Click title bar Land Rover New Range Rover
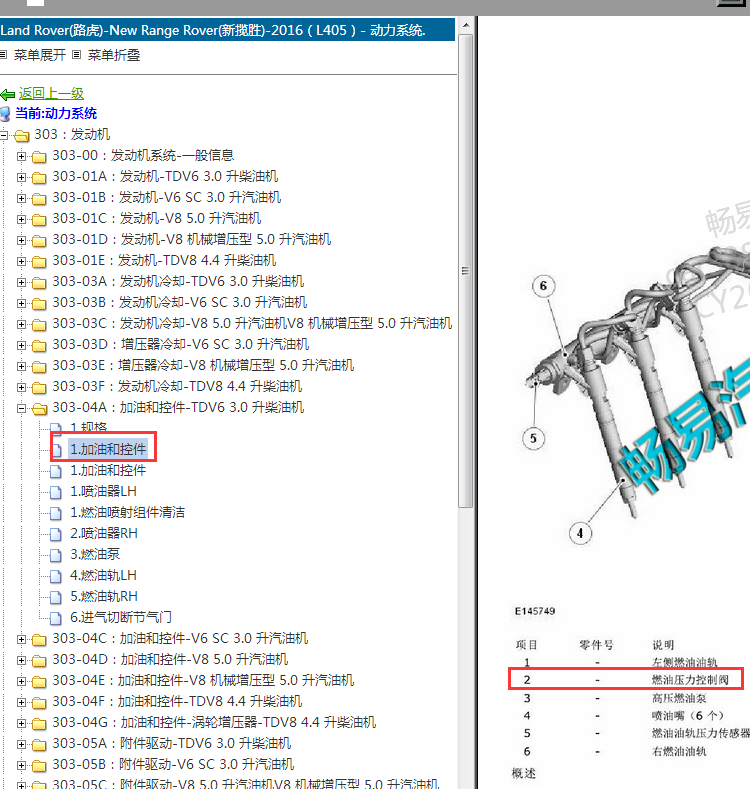The height and width of the screenshot is (789, 750). (x=228, y=30)
